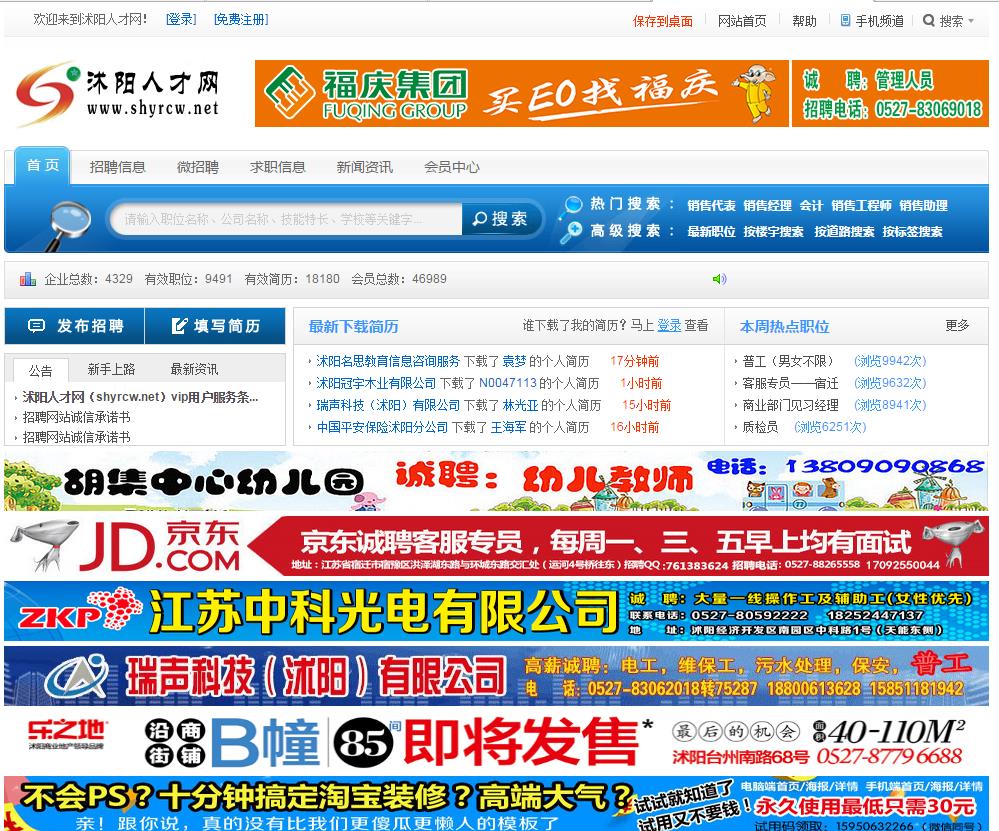Open resume N0047113 link
Image resolution: width=999 pixels, height=831 pixels.
508,383
